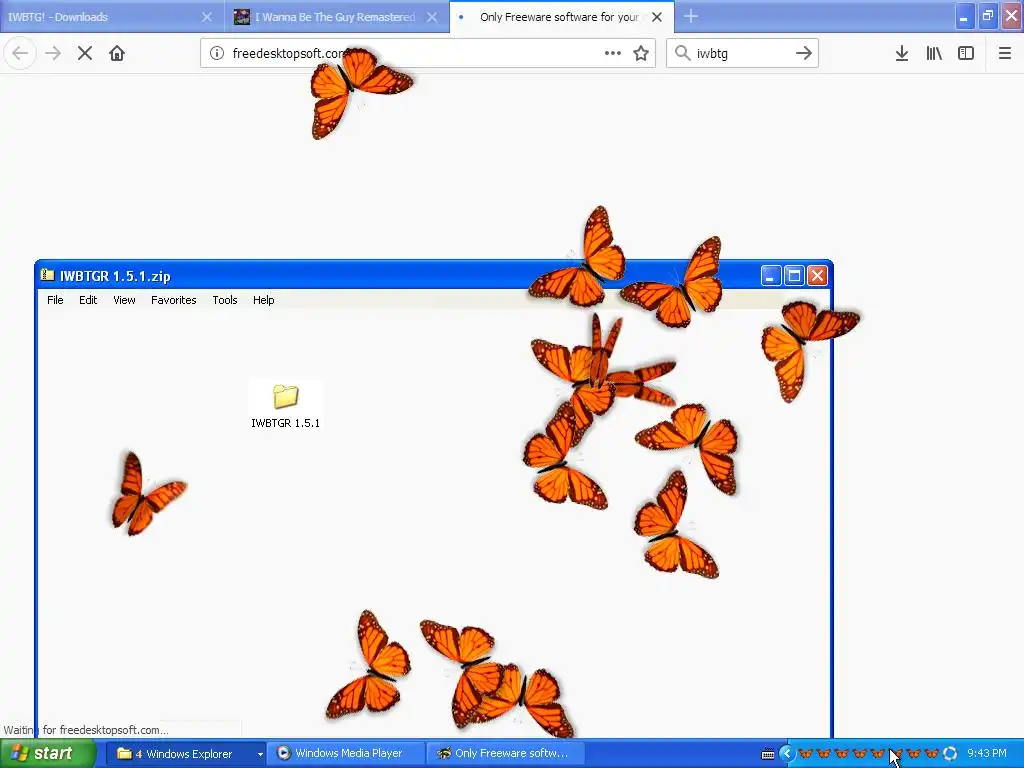The width and height of the screenshot is (1024, 768).
Task: Open Help menu in zip window
Action: 264,300
